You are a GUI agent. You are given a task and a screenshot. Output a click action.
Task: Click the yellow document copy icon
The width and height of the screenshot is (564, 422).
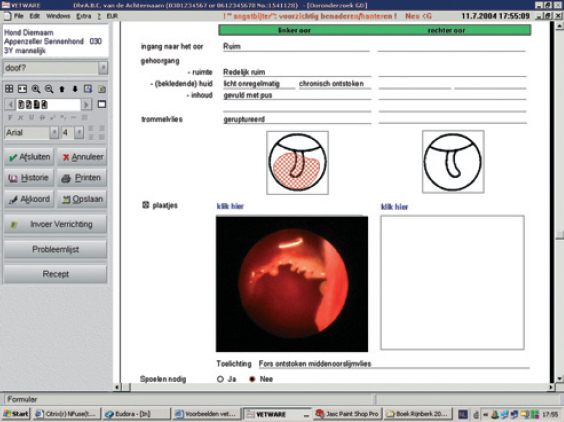coord(102,89)
